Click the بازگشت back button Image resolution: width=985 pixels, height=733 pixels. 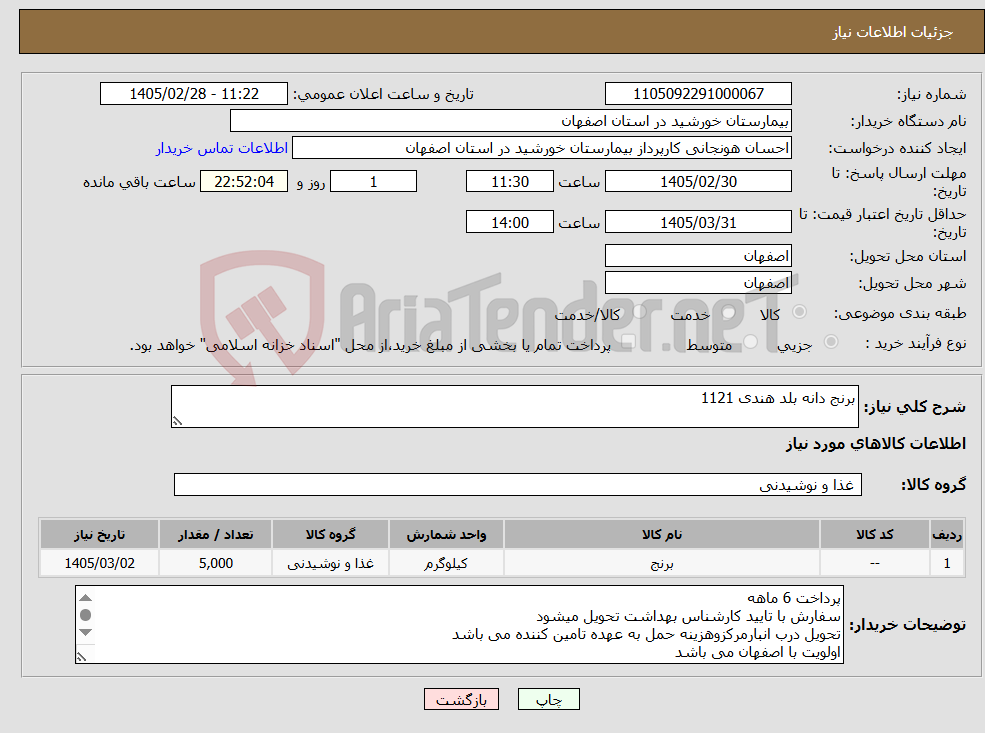461,700
